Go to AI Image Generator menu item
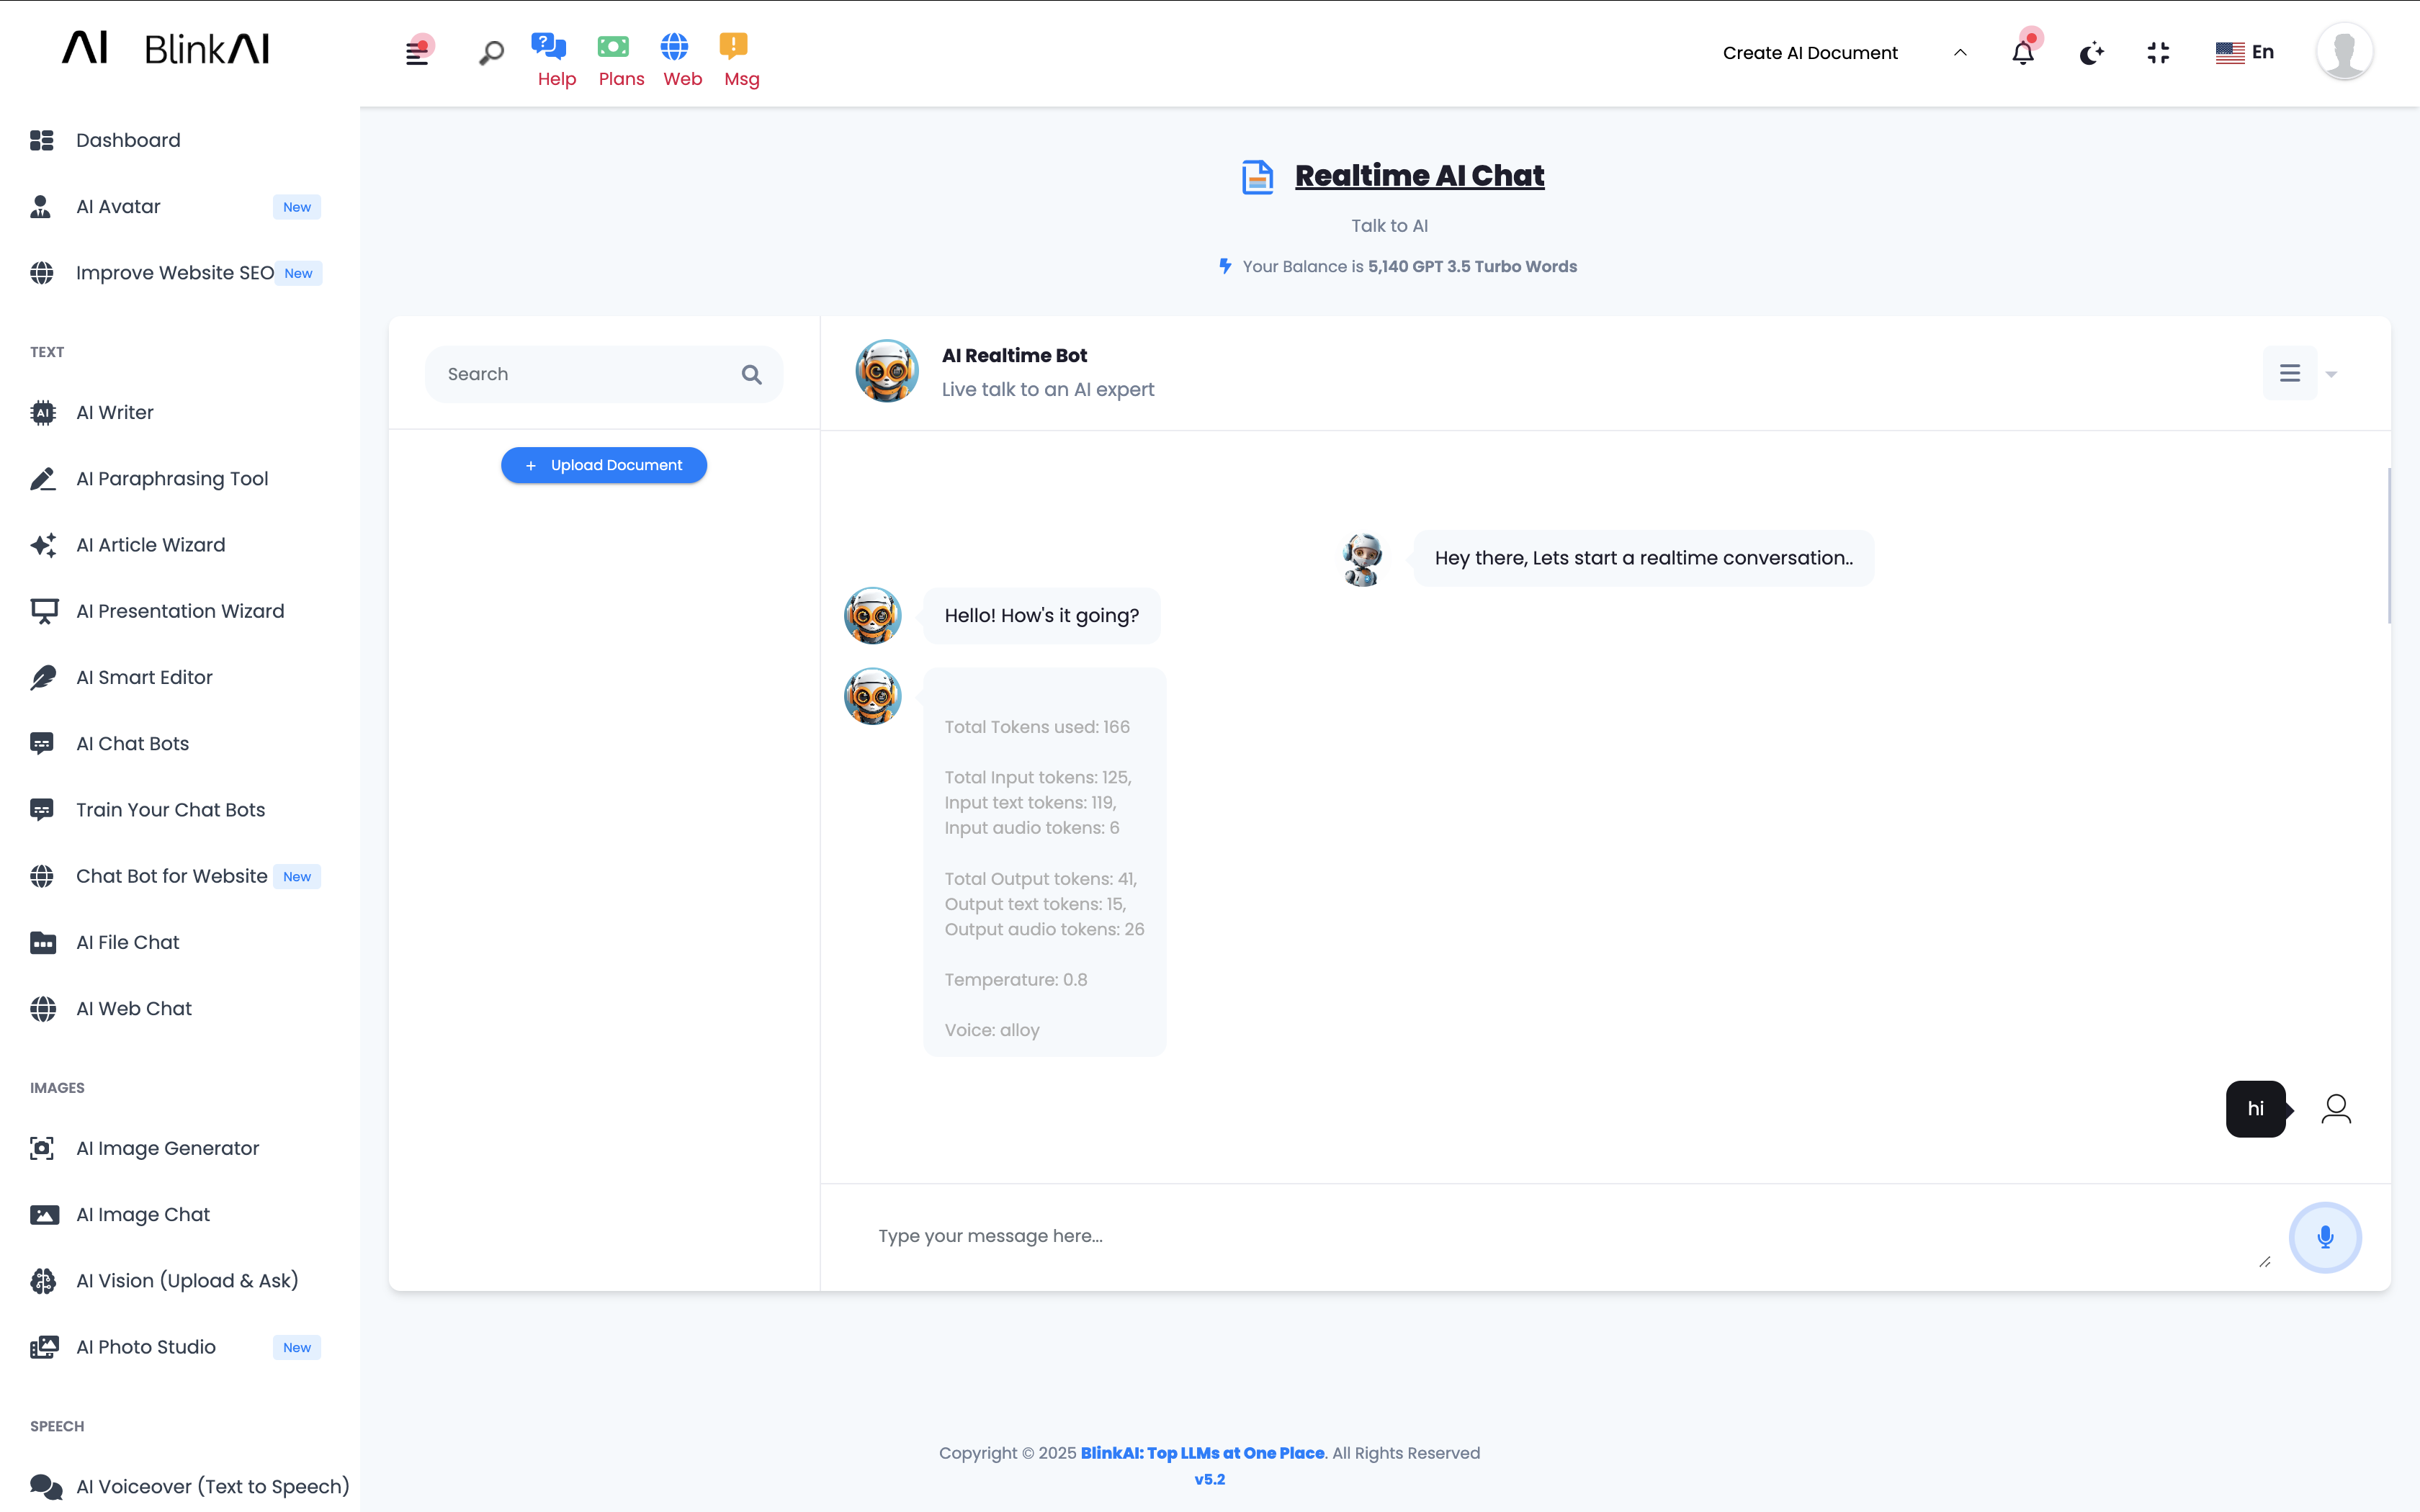The height and width of the screenshot is (1512, 2420). (167, 1148)
